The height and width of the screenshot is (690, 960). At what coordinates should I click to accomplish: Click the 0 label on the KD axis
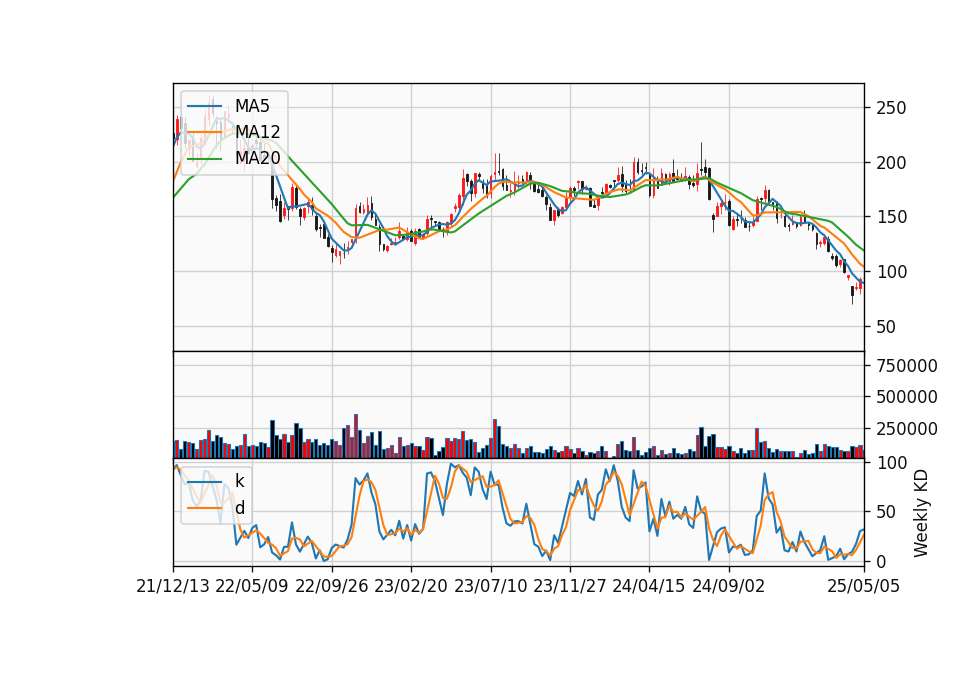pyautogui.click(x=881, y=561)
